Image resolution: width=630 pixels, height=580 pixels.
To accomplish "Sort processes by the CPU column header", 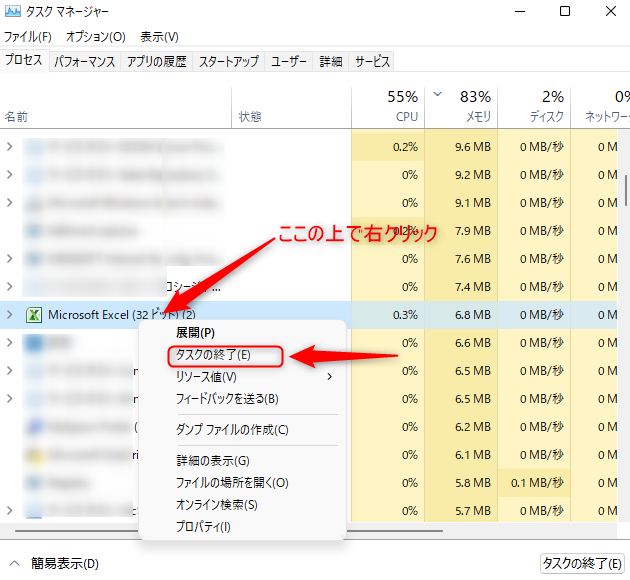I will pyautogui.click(x=388, y=106).
